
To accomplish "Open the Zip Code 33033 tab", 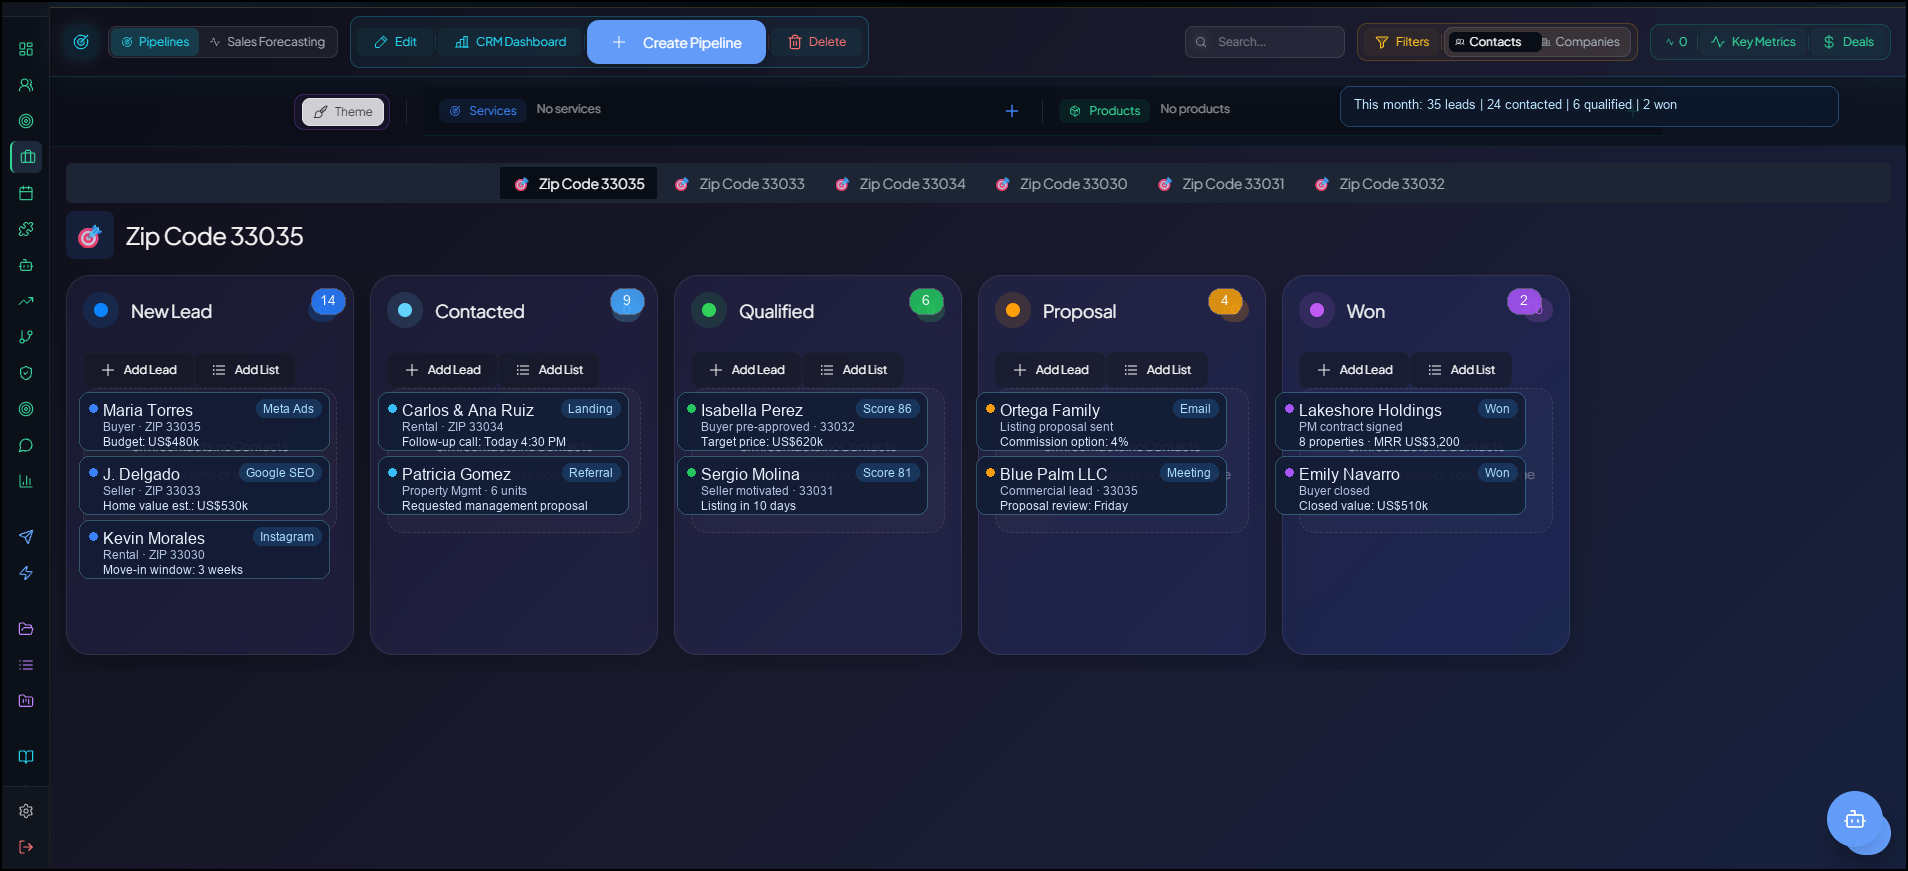I will click(x=740, y=184).
